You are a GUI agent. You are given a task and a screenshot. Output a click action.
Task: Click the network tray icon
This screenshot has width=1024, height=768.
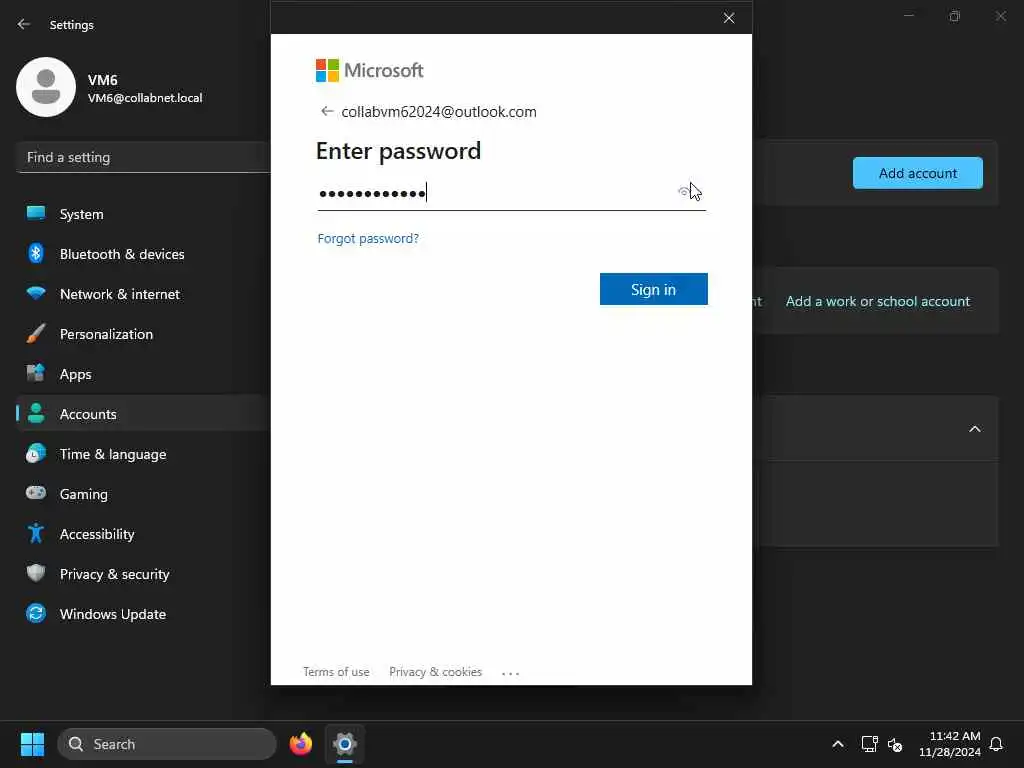coord(869,744)
